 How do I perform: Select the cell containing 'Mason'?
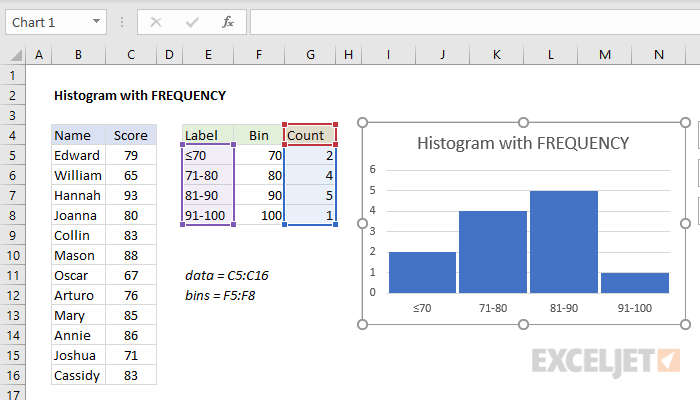[x=79, y=256]
